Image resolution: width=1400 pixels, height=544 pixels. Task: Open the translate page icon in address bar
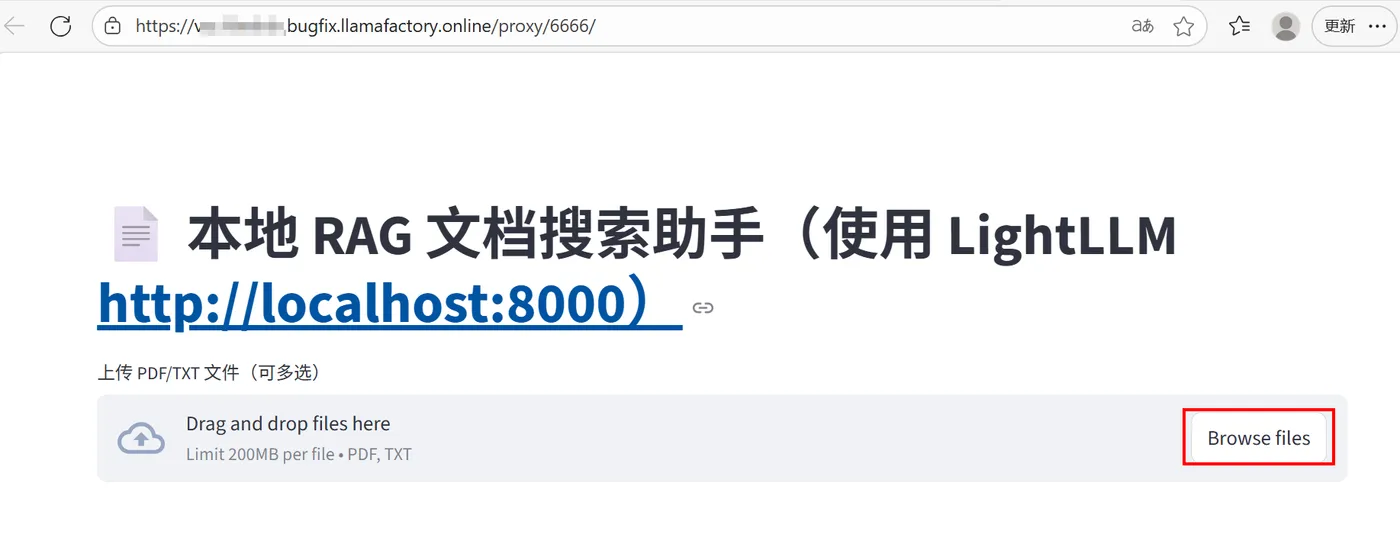click(x=1142, y=26)
